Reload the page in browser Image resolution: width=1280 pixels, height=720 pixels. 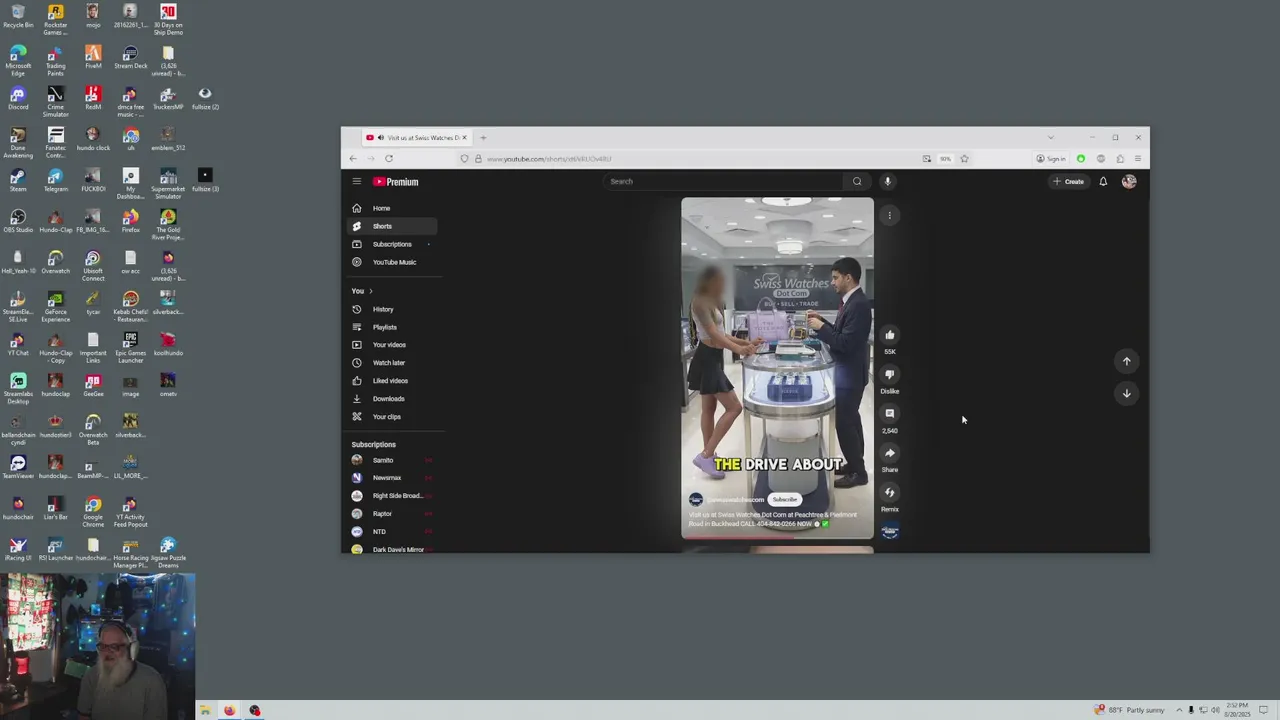(x=389, y=158)
